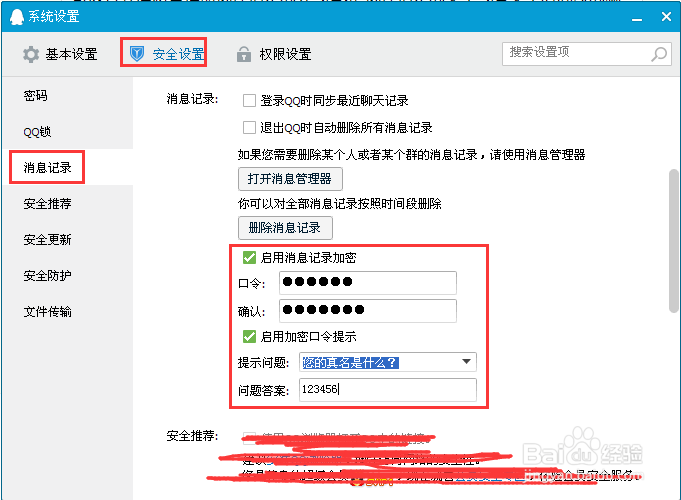Click the 问题答案 field containing 123456
The width and height of the screenshot is (681, 500).
(387, 390)
